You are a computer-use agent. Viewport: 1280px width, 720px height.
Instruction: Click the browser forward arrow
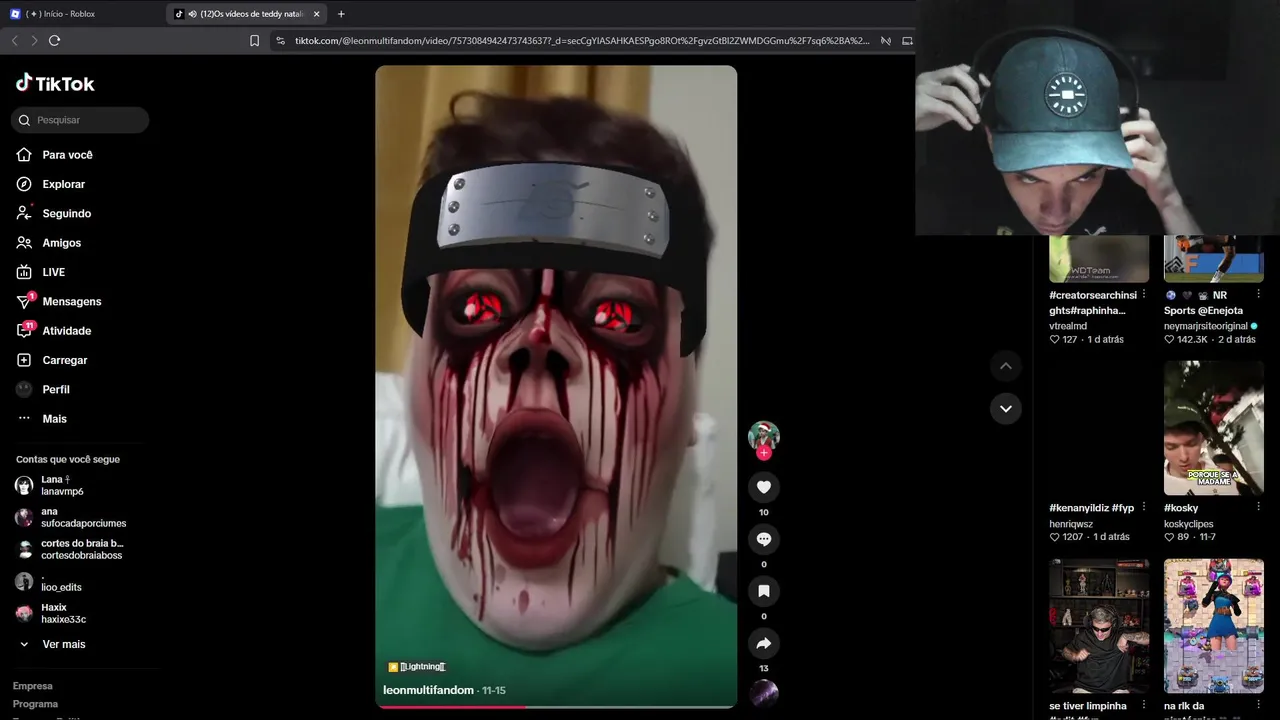[x=34, y=41]
